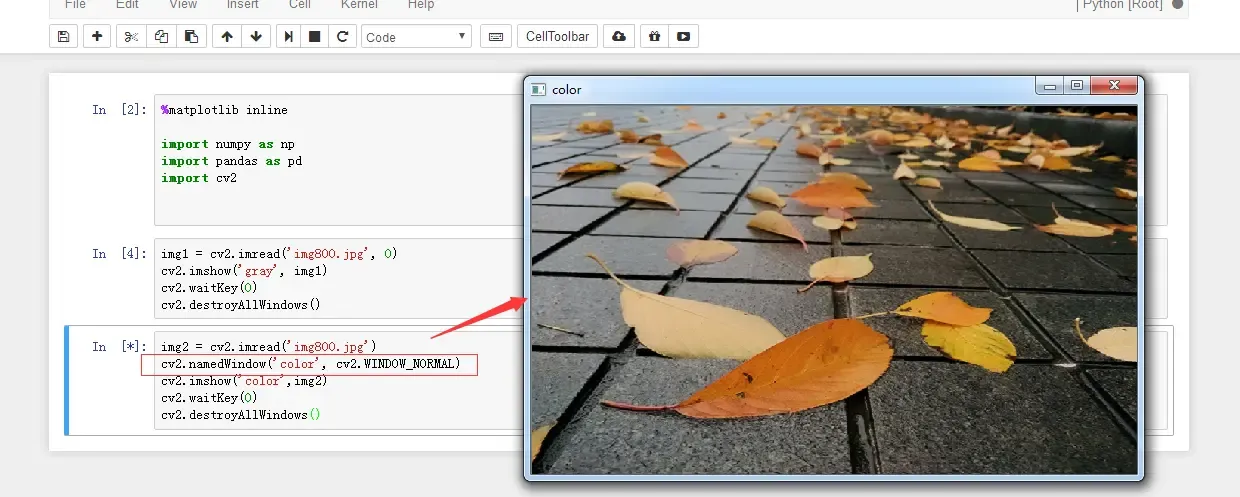Click the img1 = cv2.imread line
1240x497 pixels.
[279, 254]
